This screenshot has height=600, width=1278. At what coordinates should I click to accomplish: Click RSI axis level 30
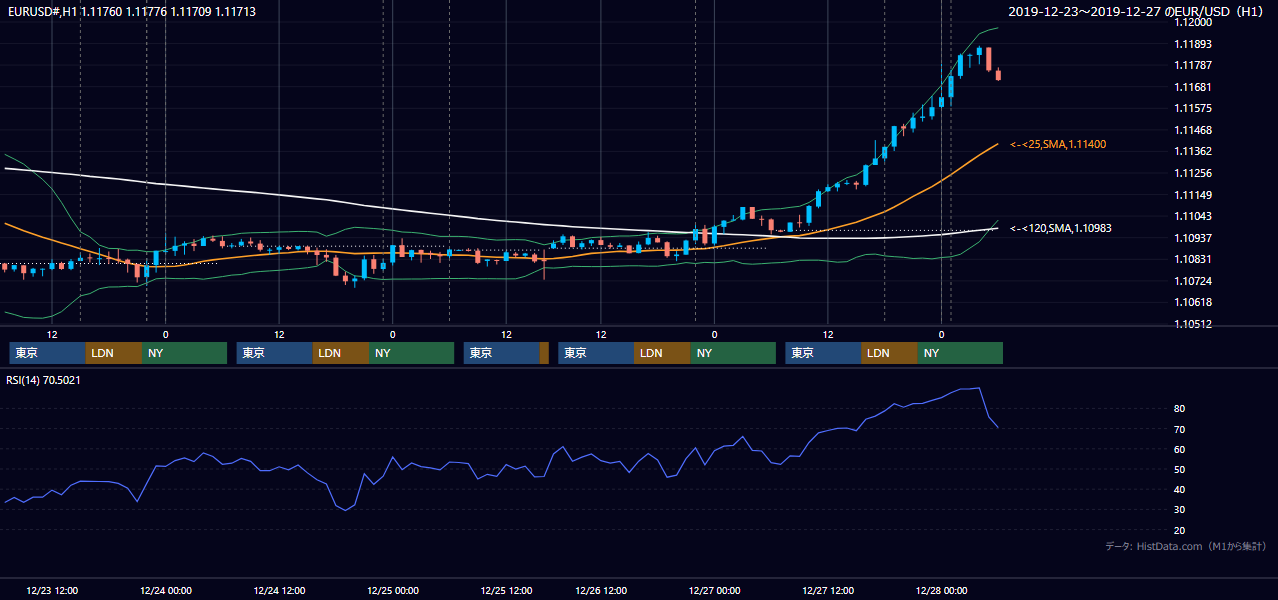tap(1180, 510)
